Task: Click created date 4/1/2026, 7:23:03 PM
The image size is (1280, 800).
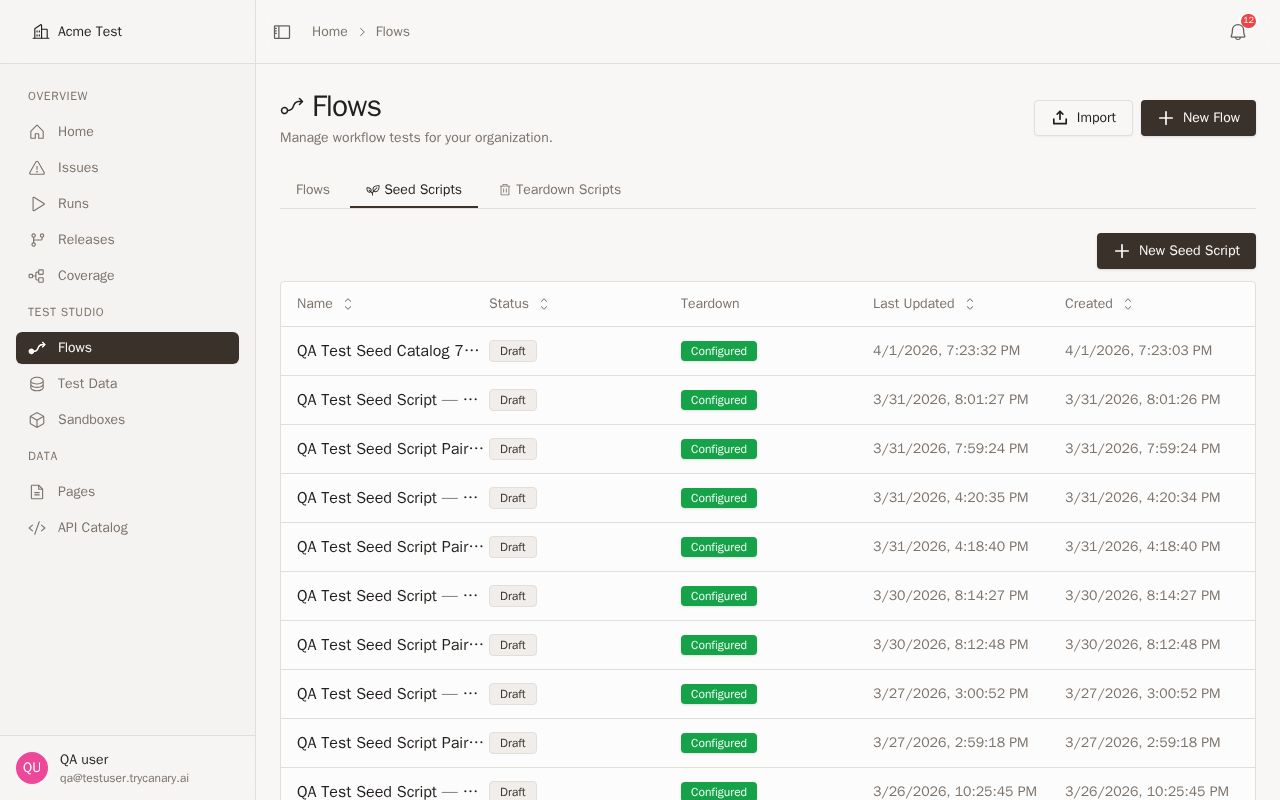Action: pyautogui.click(x=1138, y=351)
